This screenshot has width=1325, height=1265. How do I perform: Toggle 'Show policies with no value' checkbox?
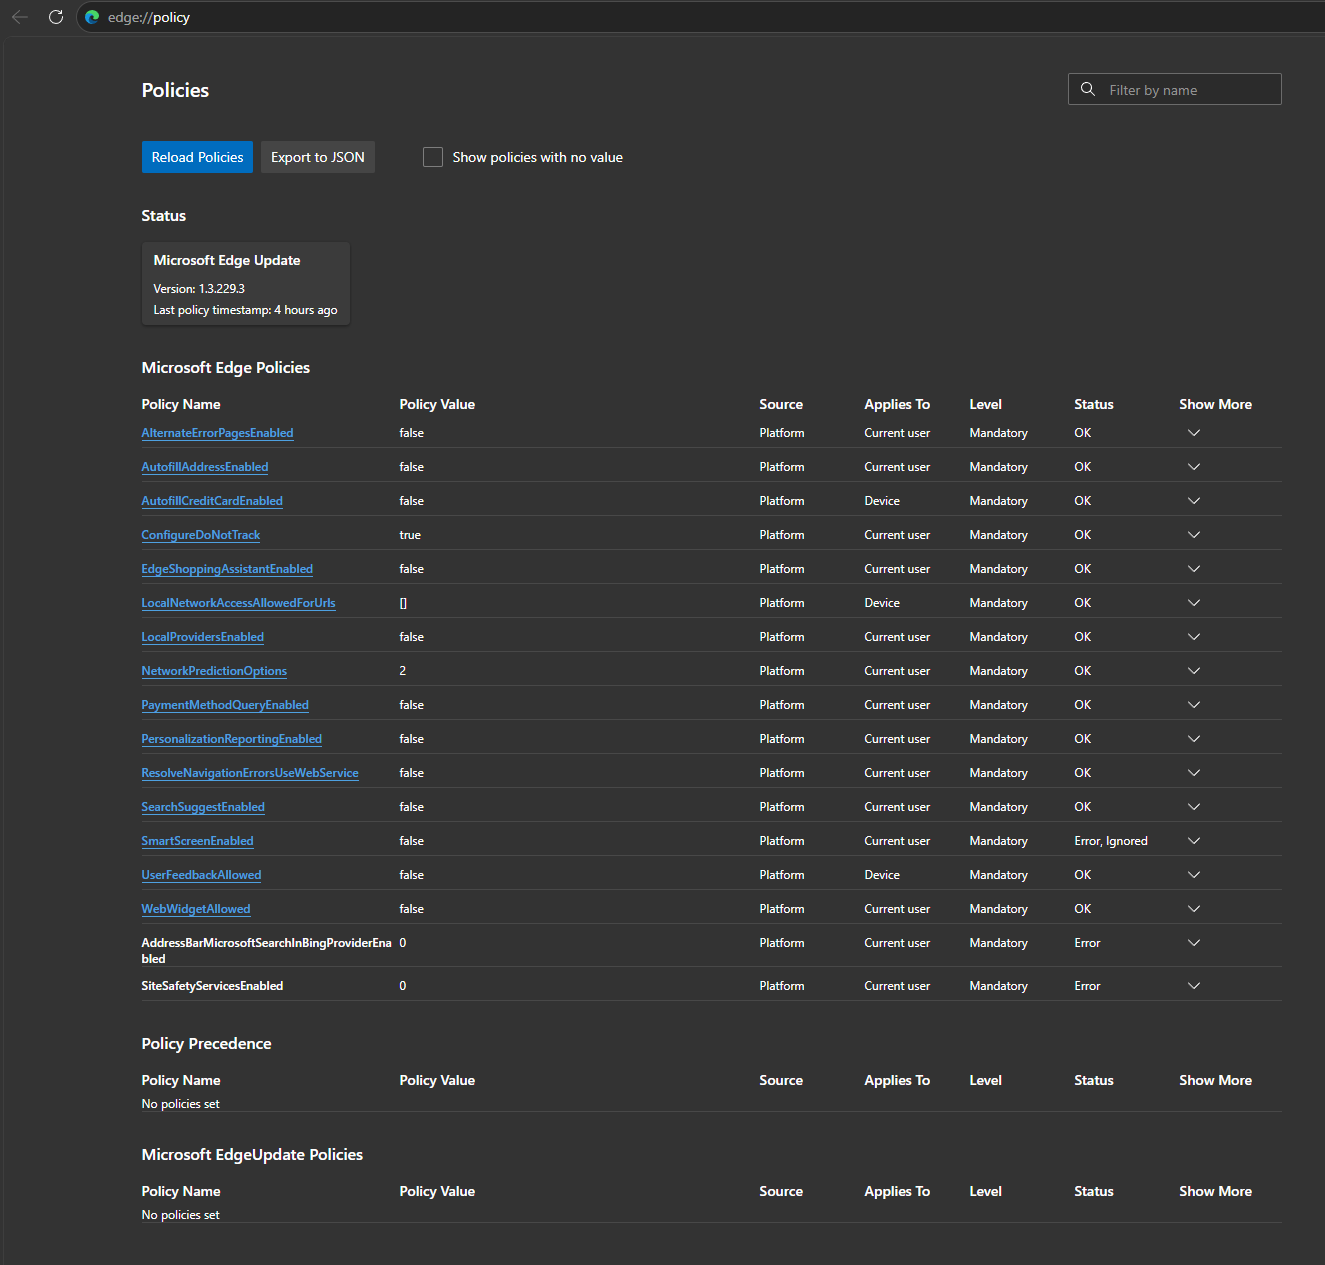[433, 157]
